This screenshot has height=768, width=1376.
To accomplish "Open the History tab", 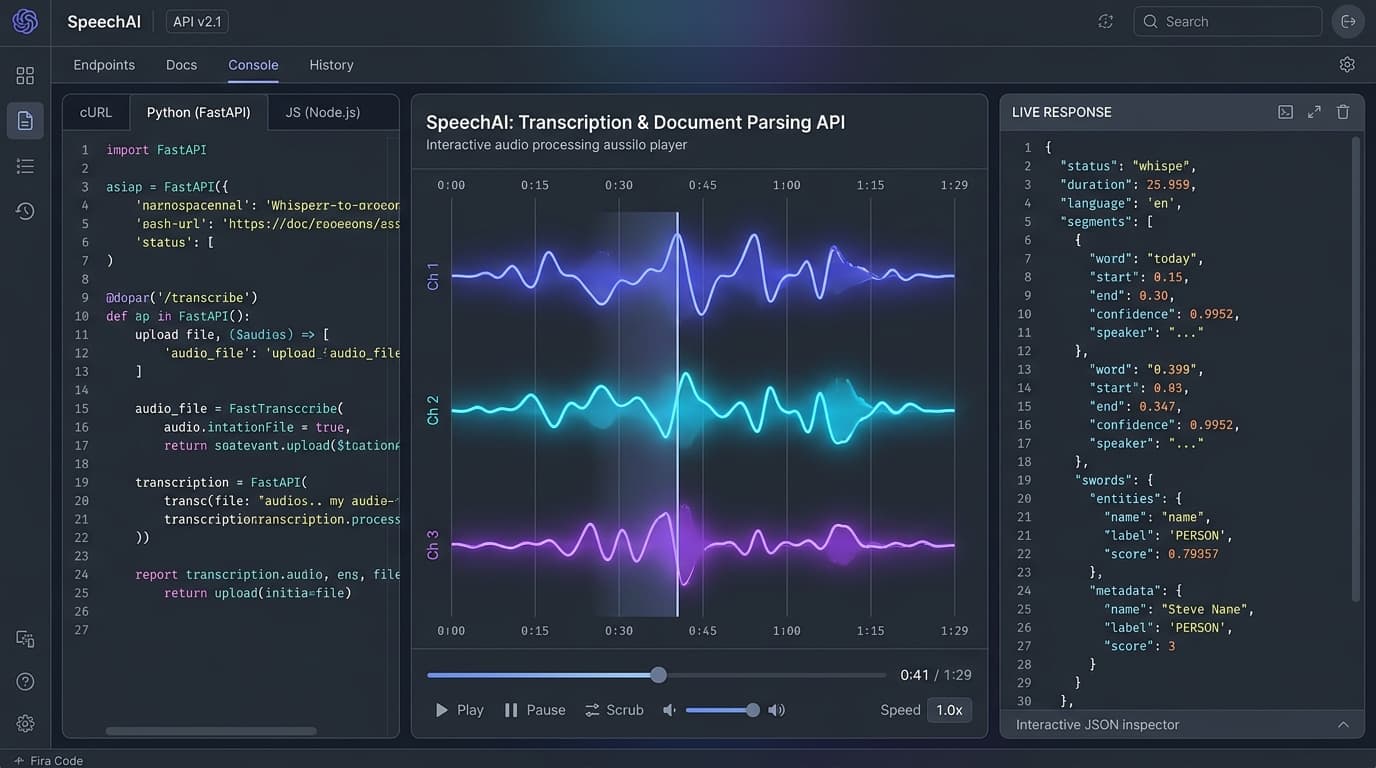I will [331, 65].
